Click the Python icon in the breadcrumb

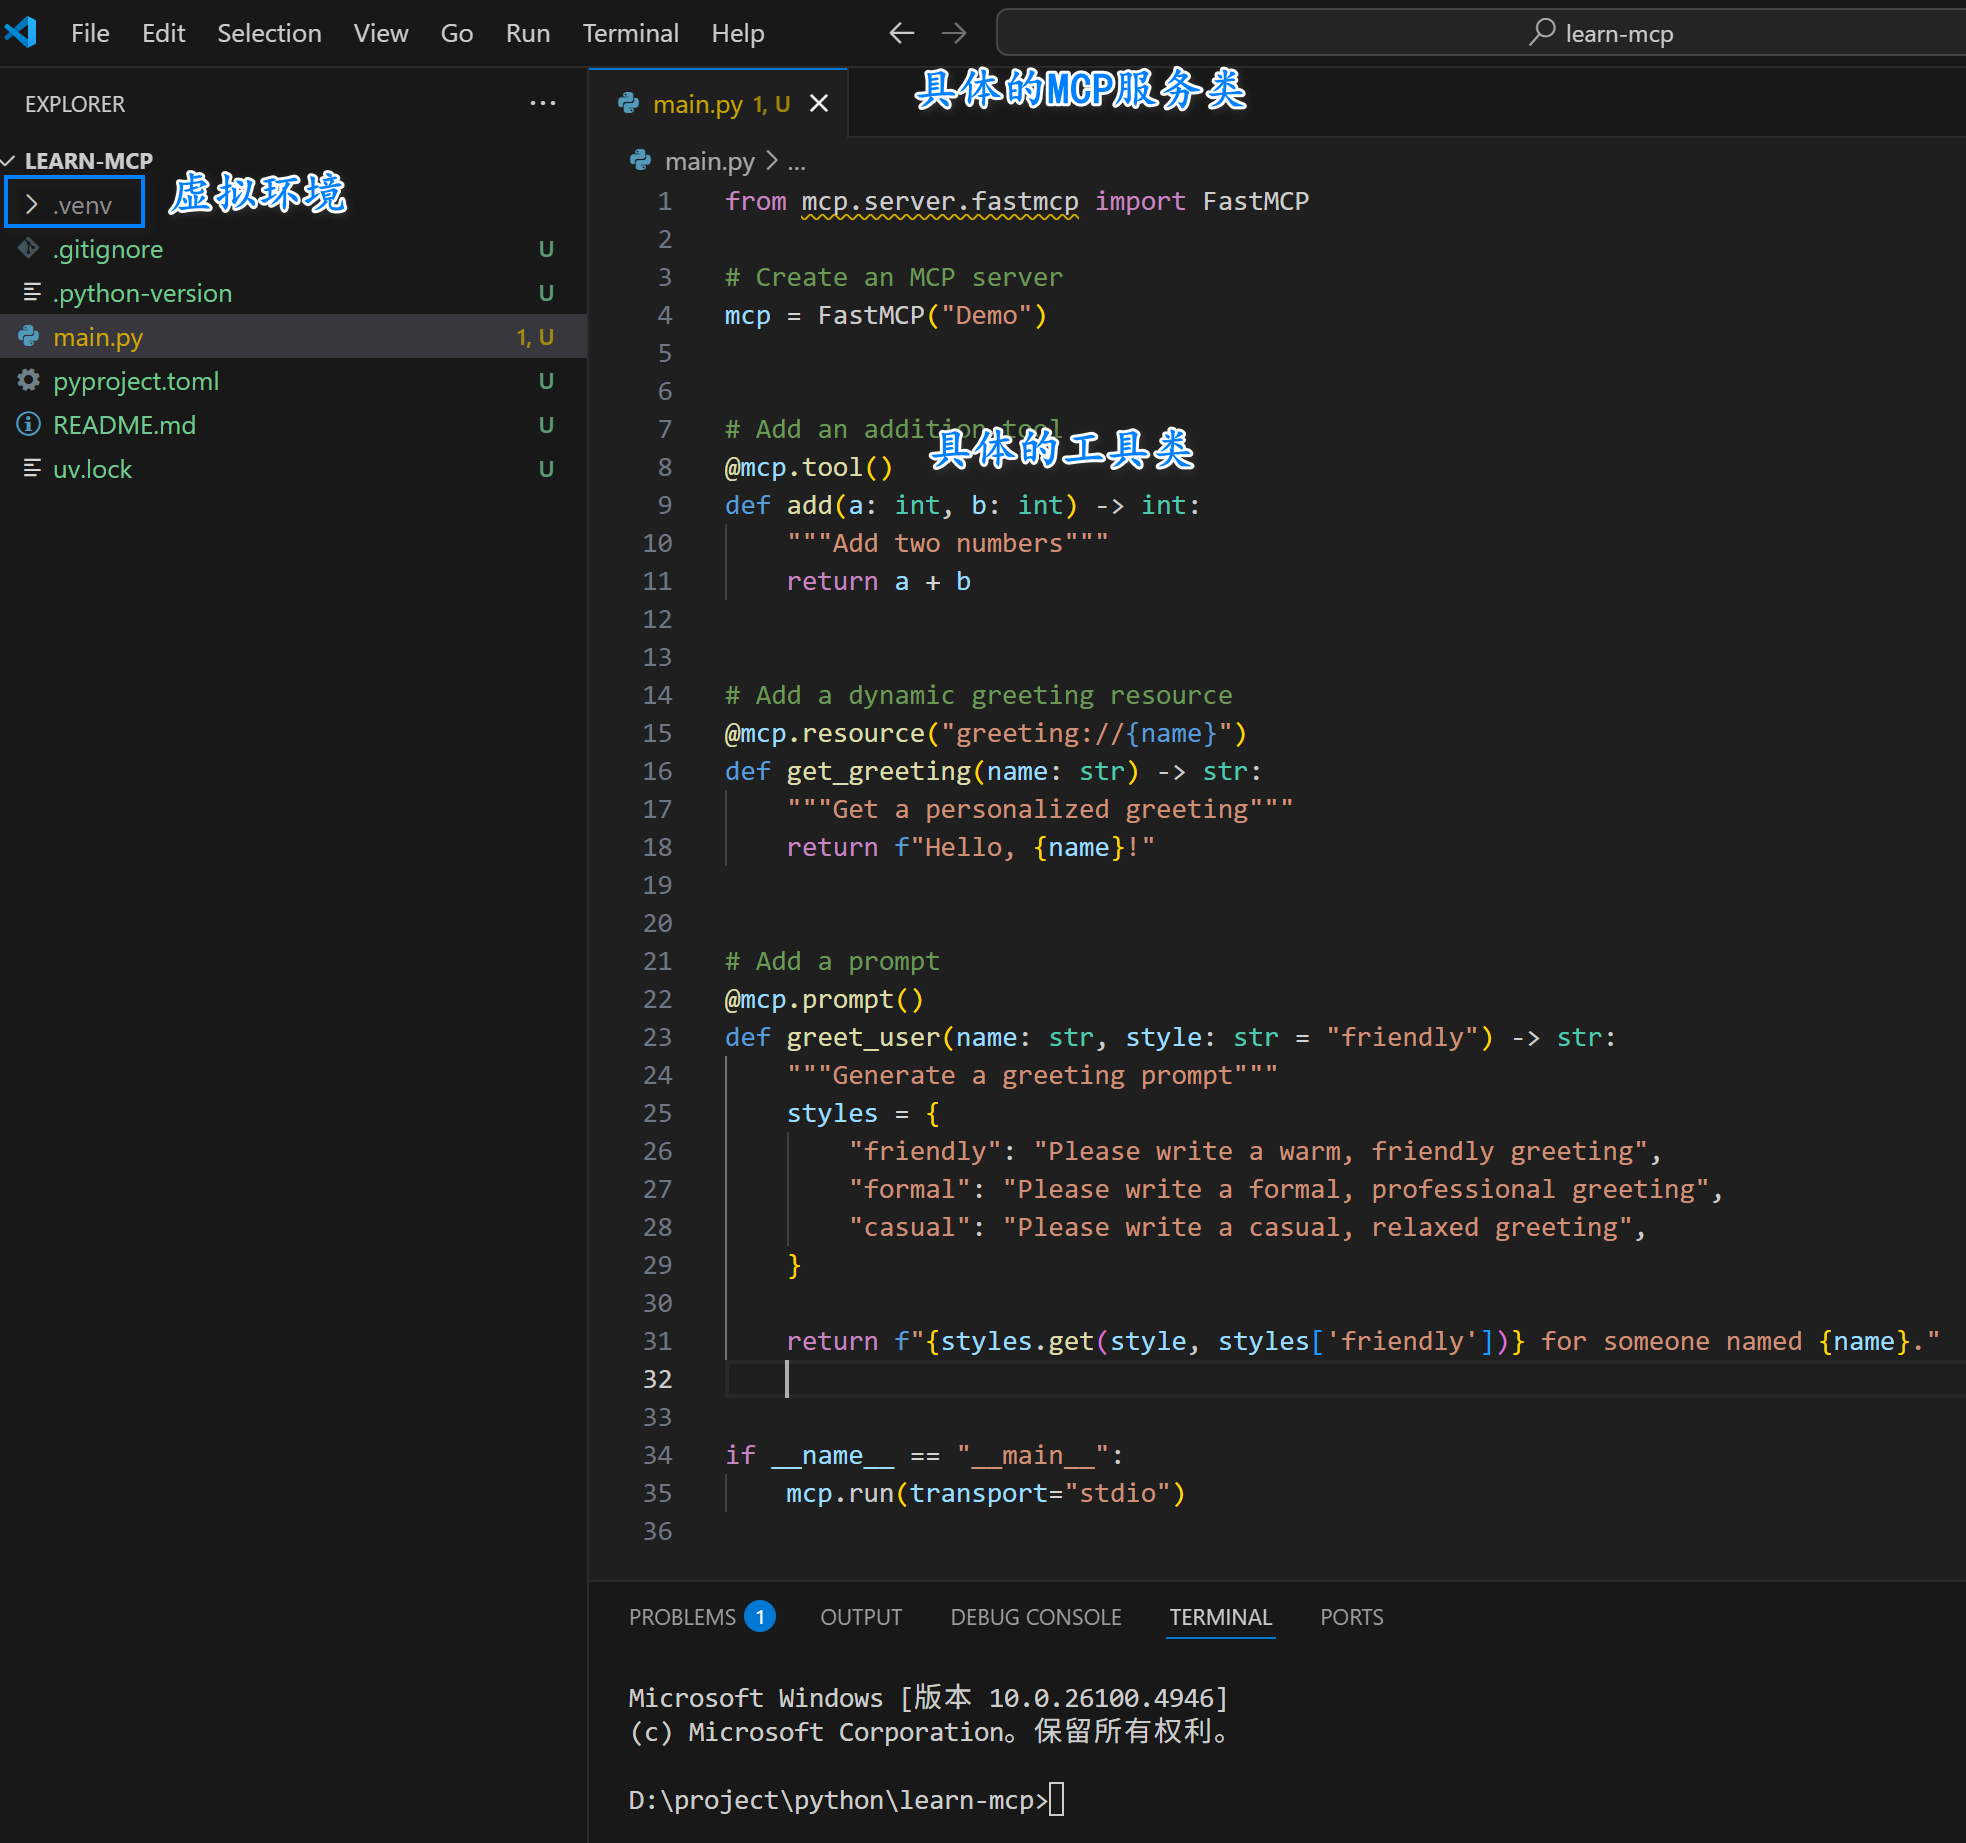(641, 160)
